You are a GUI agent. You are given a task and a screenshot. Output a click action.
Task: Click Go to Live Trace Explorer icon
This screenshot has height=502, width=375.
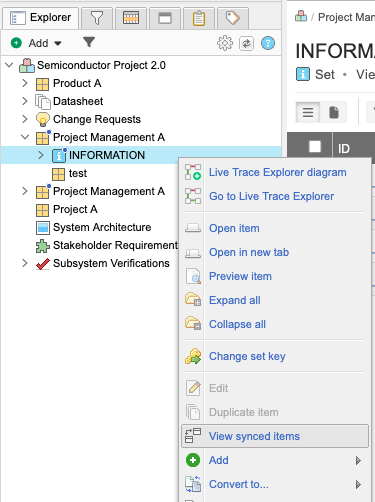(x=193, y=196)
